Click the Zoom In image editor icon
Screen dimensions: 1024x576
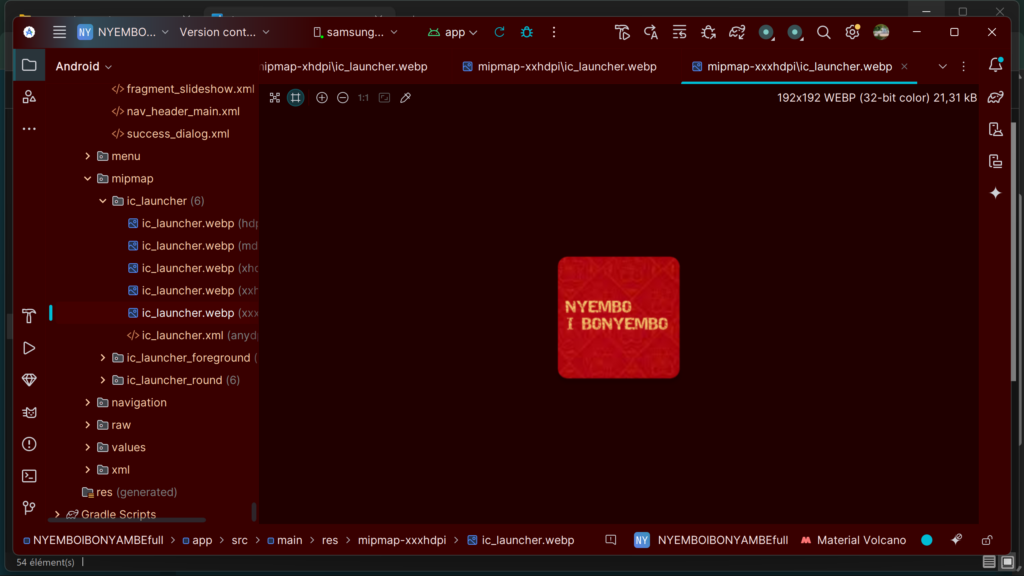pyautogui.click(x=322, y=98)
